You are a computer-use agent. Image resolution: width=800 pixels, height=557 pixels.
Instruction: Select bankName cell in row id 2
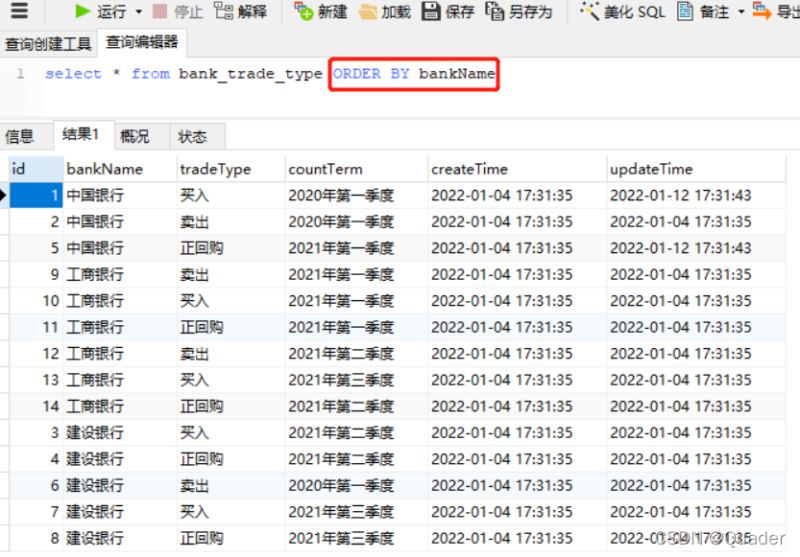pos(120,222)
